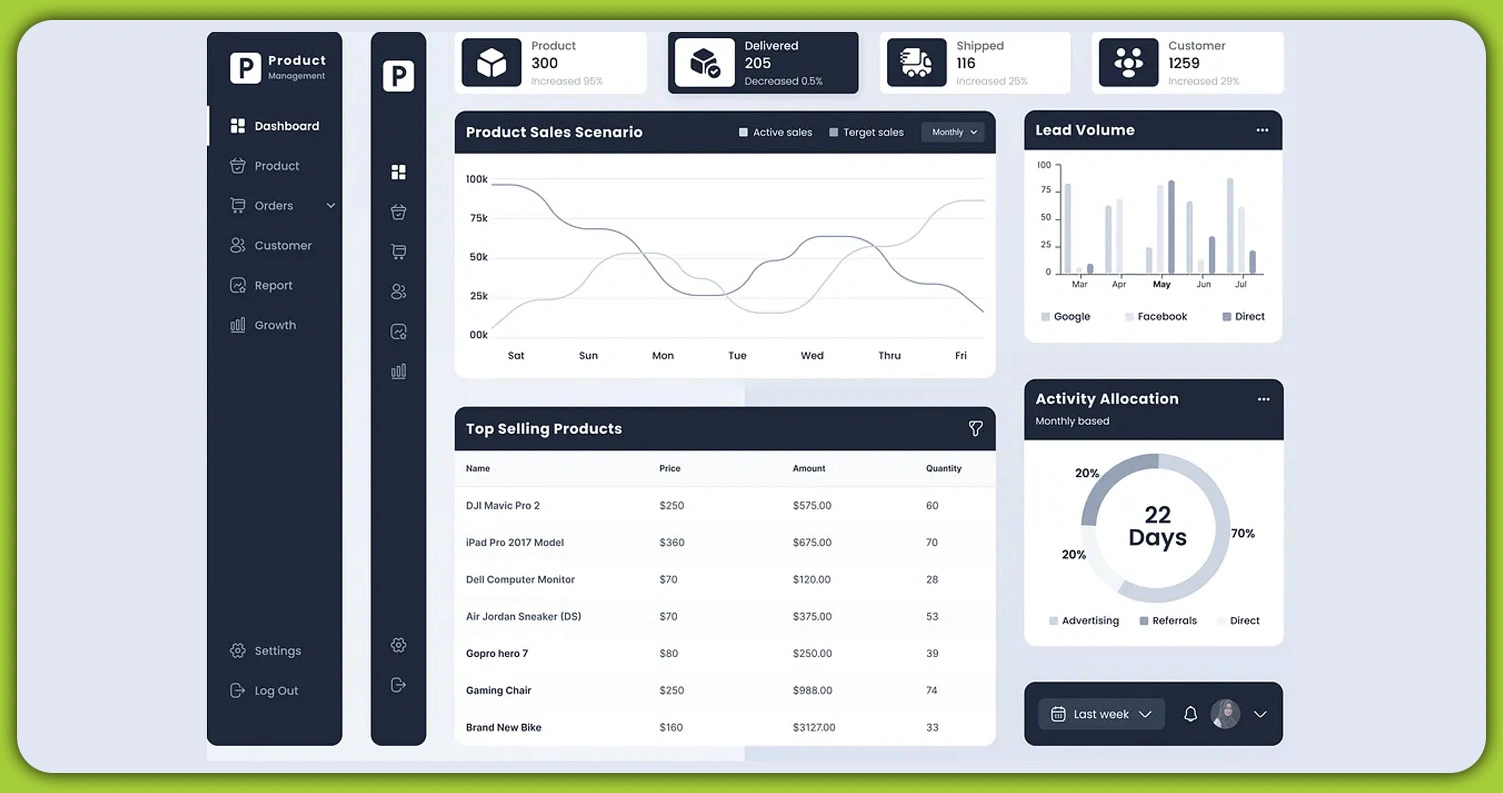The image size is (1503, 793).
Task: Expand the Orders menu in the sidebar
Action: click(x=330, y=205)
